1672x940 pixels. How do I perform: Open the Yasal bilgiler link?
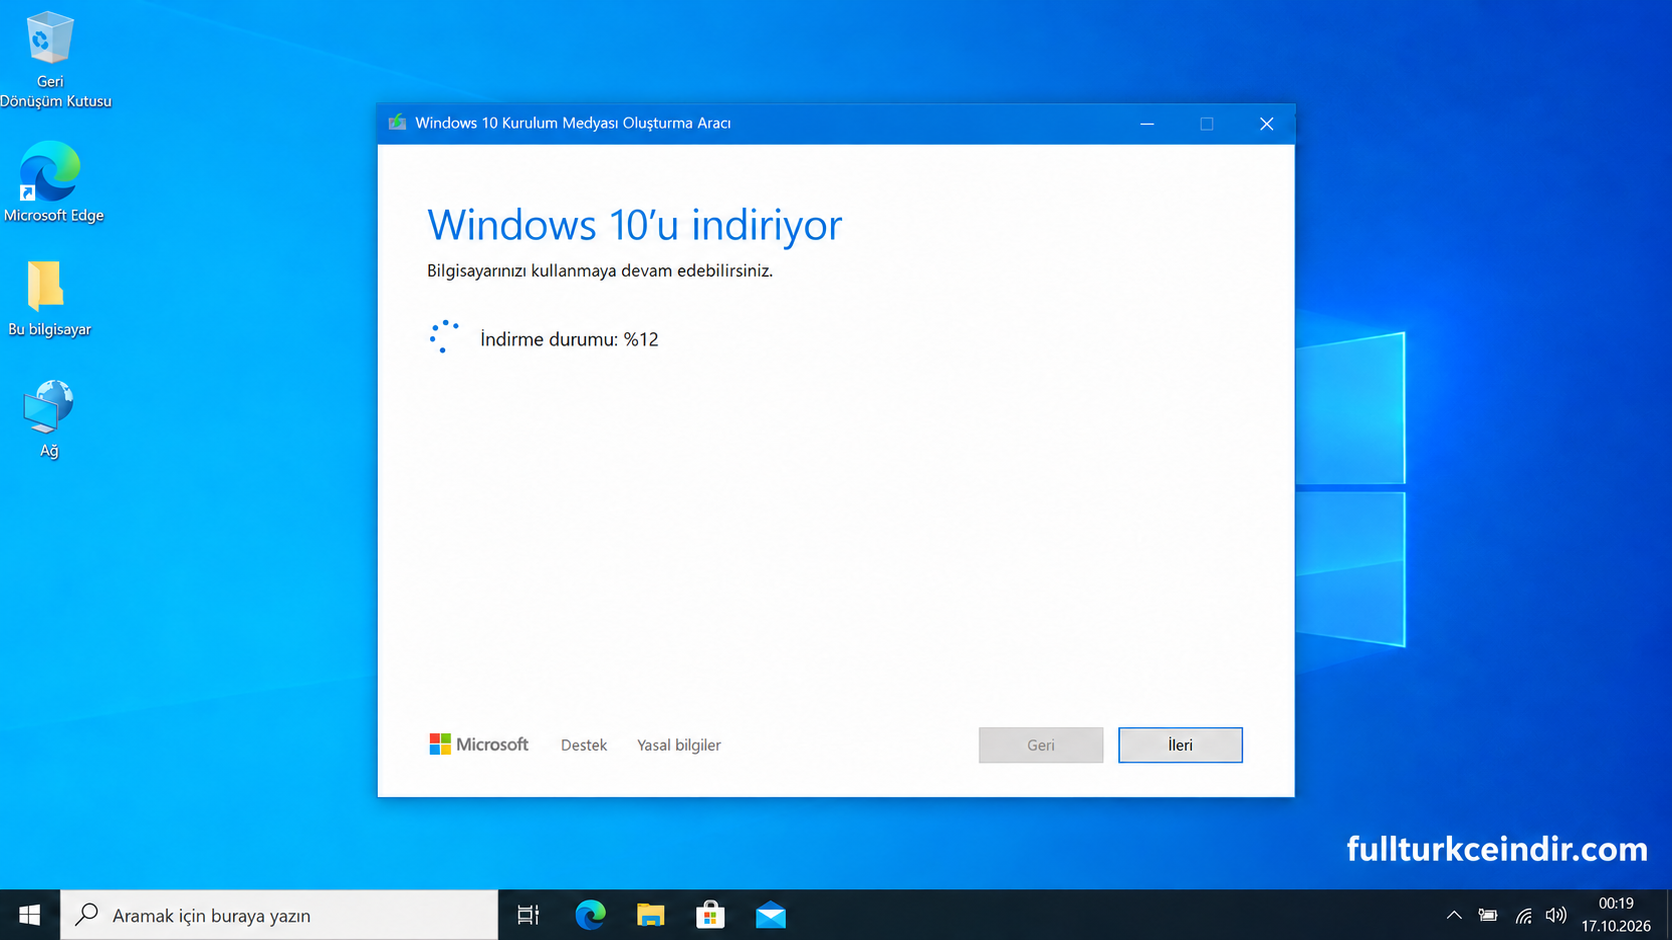click(679, 745)
